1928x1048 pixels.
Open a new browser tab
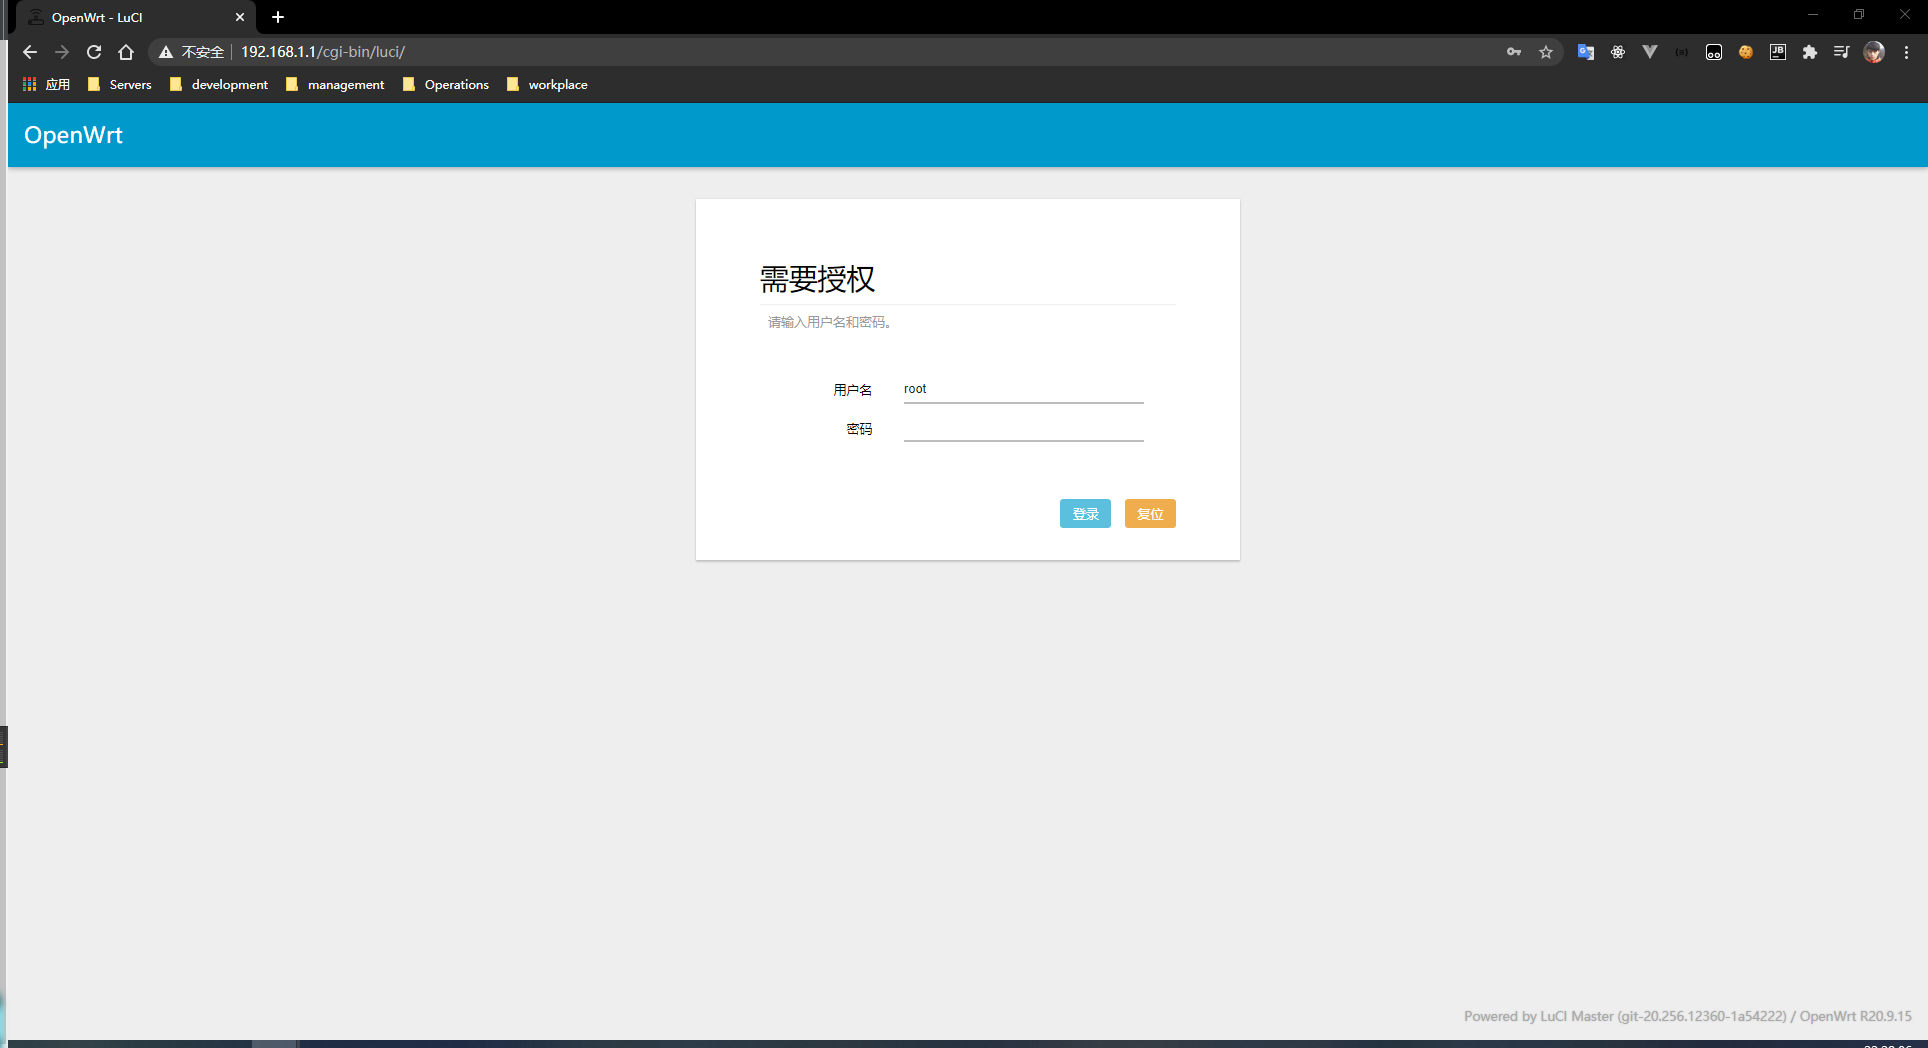(278, 17)
